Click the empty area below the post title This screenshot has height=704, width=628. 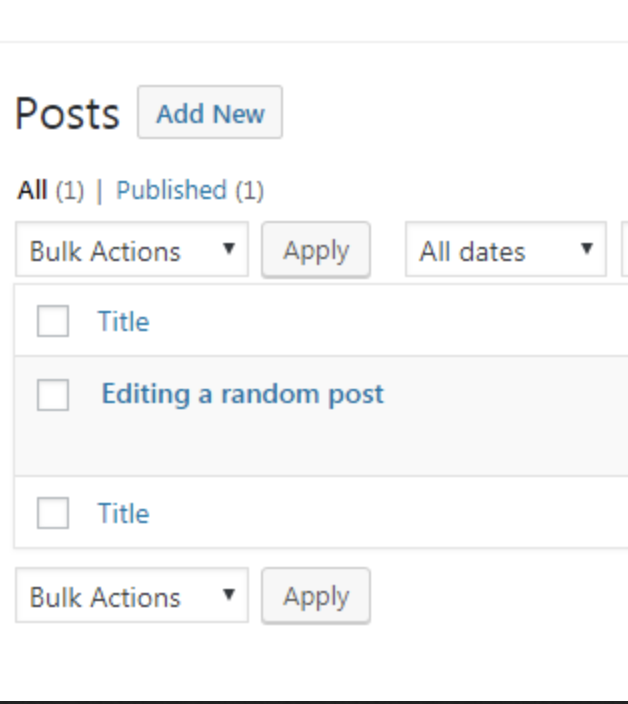[300, 445]
